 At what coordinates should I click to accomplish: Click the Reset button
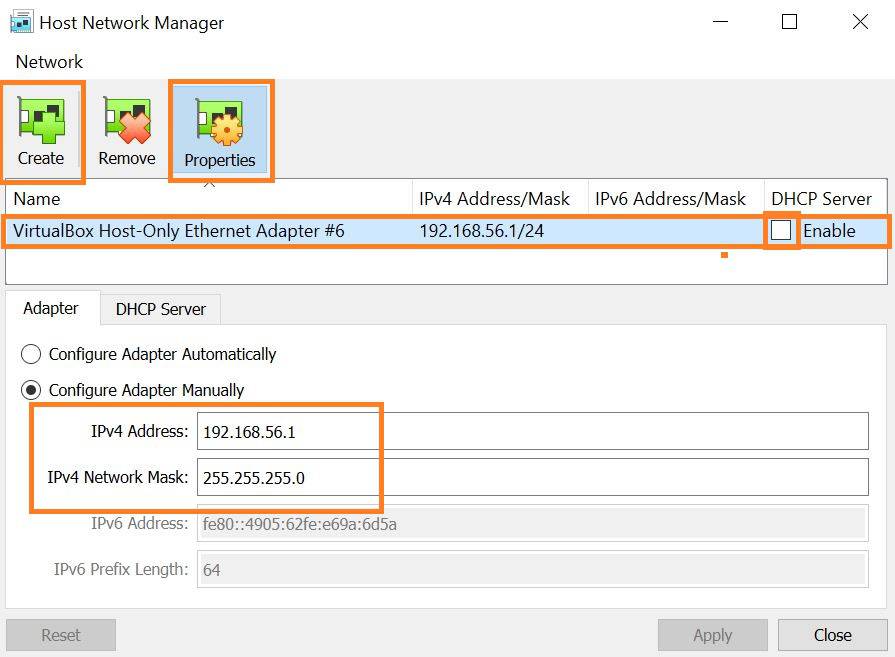(x=61, y=635)
